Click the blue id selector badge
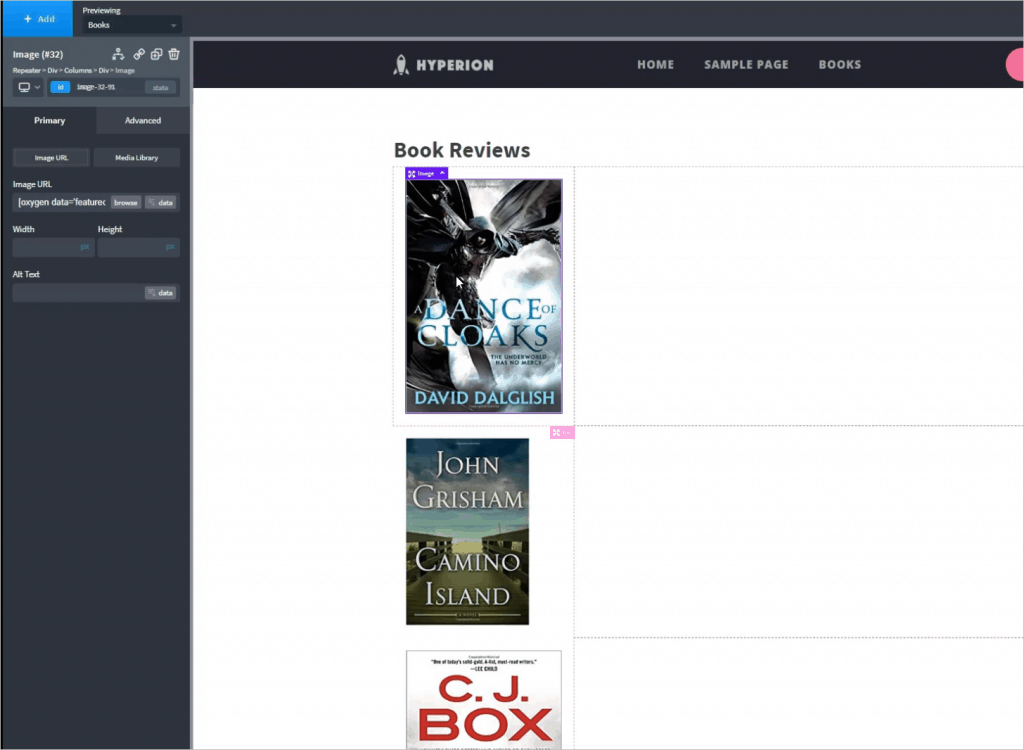1024x750 pixels. coord(60,87)
